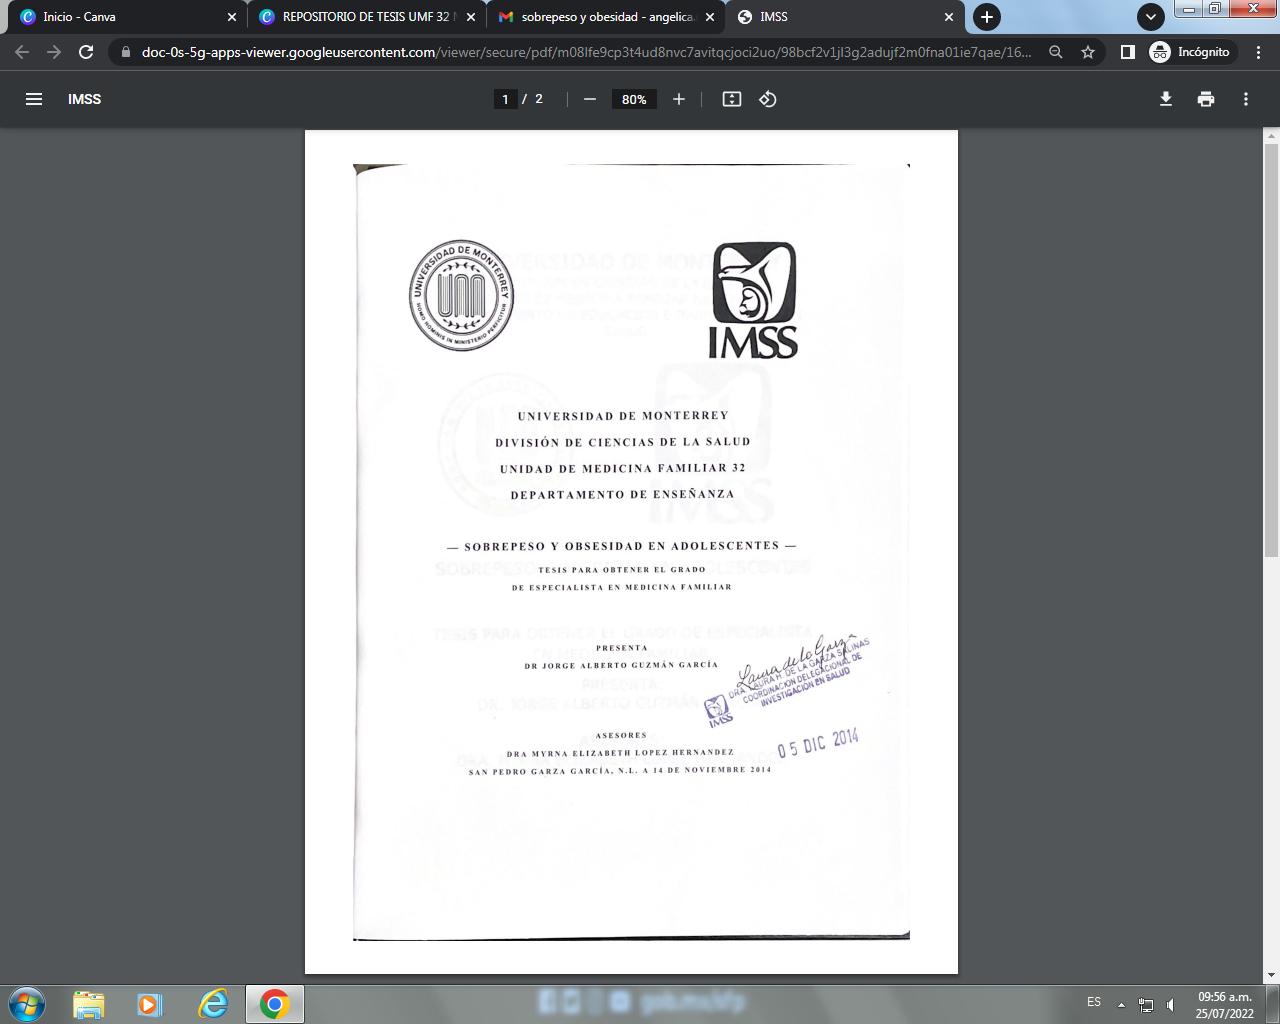This screenshot has width=1280, height=1024.
Task: Close the REPOSITORIO DE TESIS tab
Action: 471,17
